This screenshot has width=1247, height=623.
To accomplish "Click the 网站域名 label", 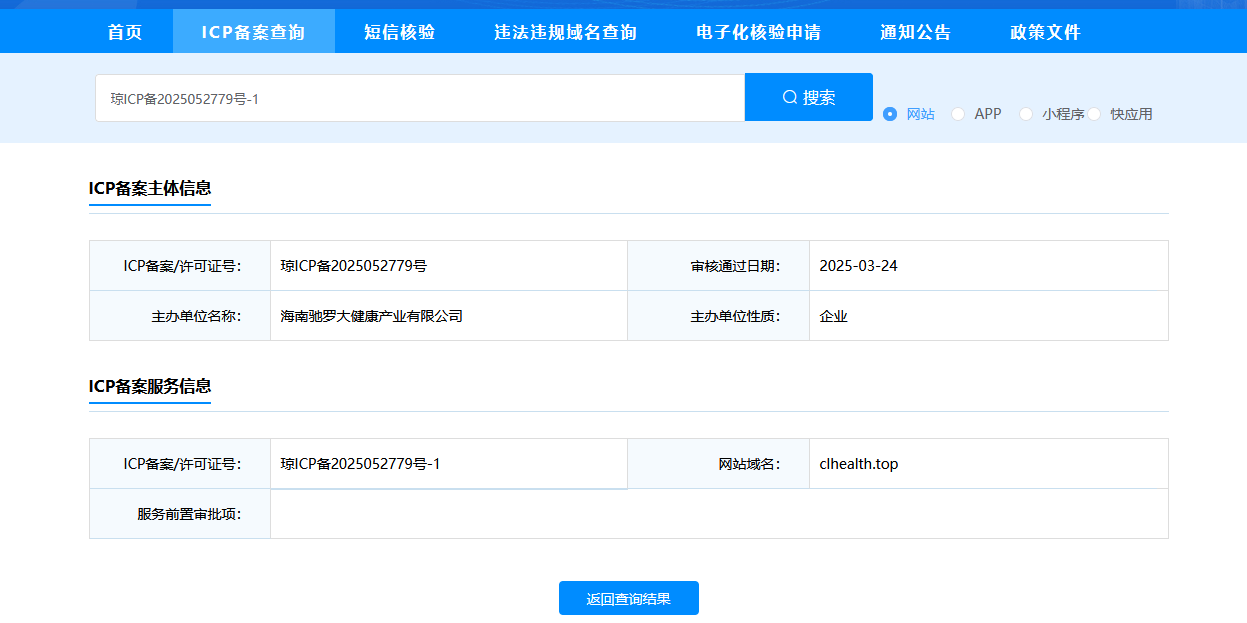I will (749, 464).
